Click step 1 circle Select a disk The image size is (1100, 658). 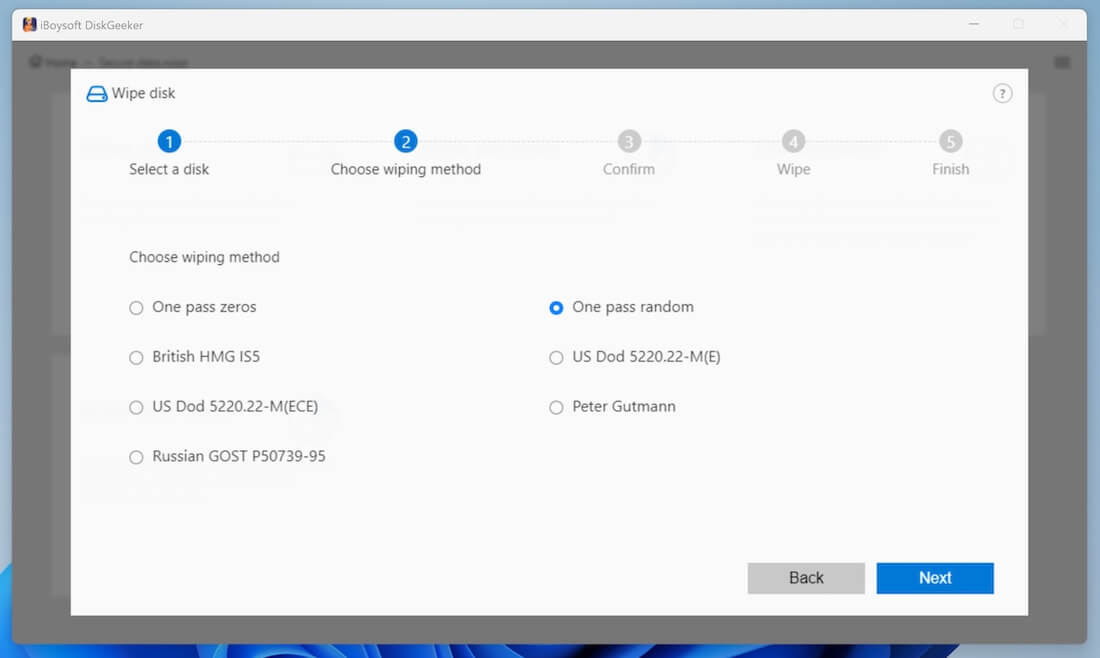pos(169,142)
